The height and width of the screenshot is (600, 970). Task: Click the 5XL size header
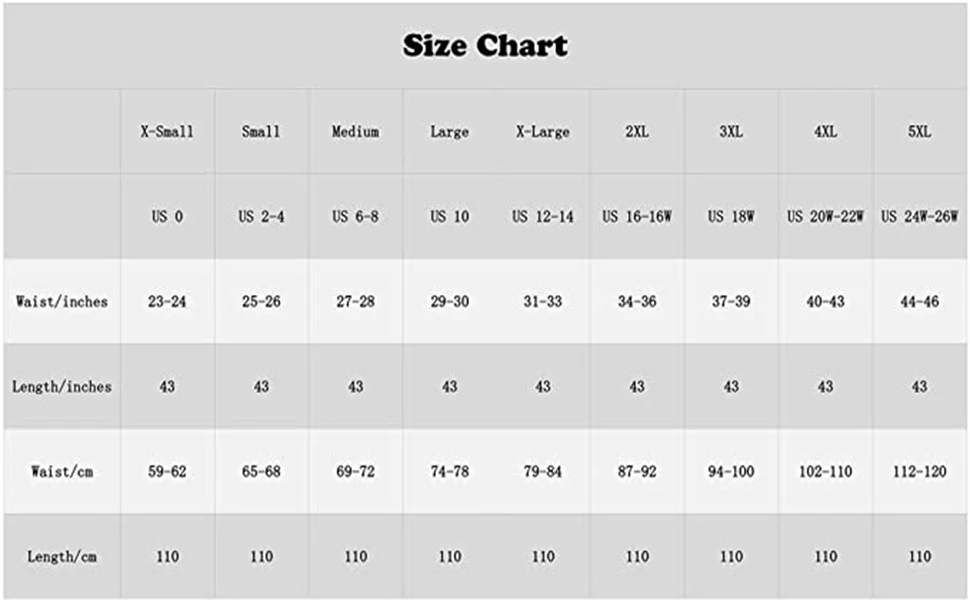pos(919,132)
